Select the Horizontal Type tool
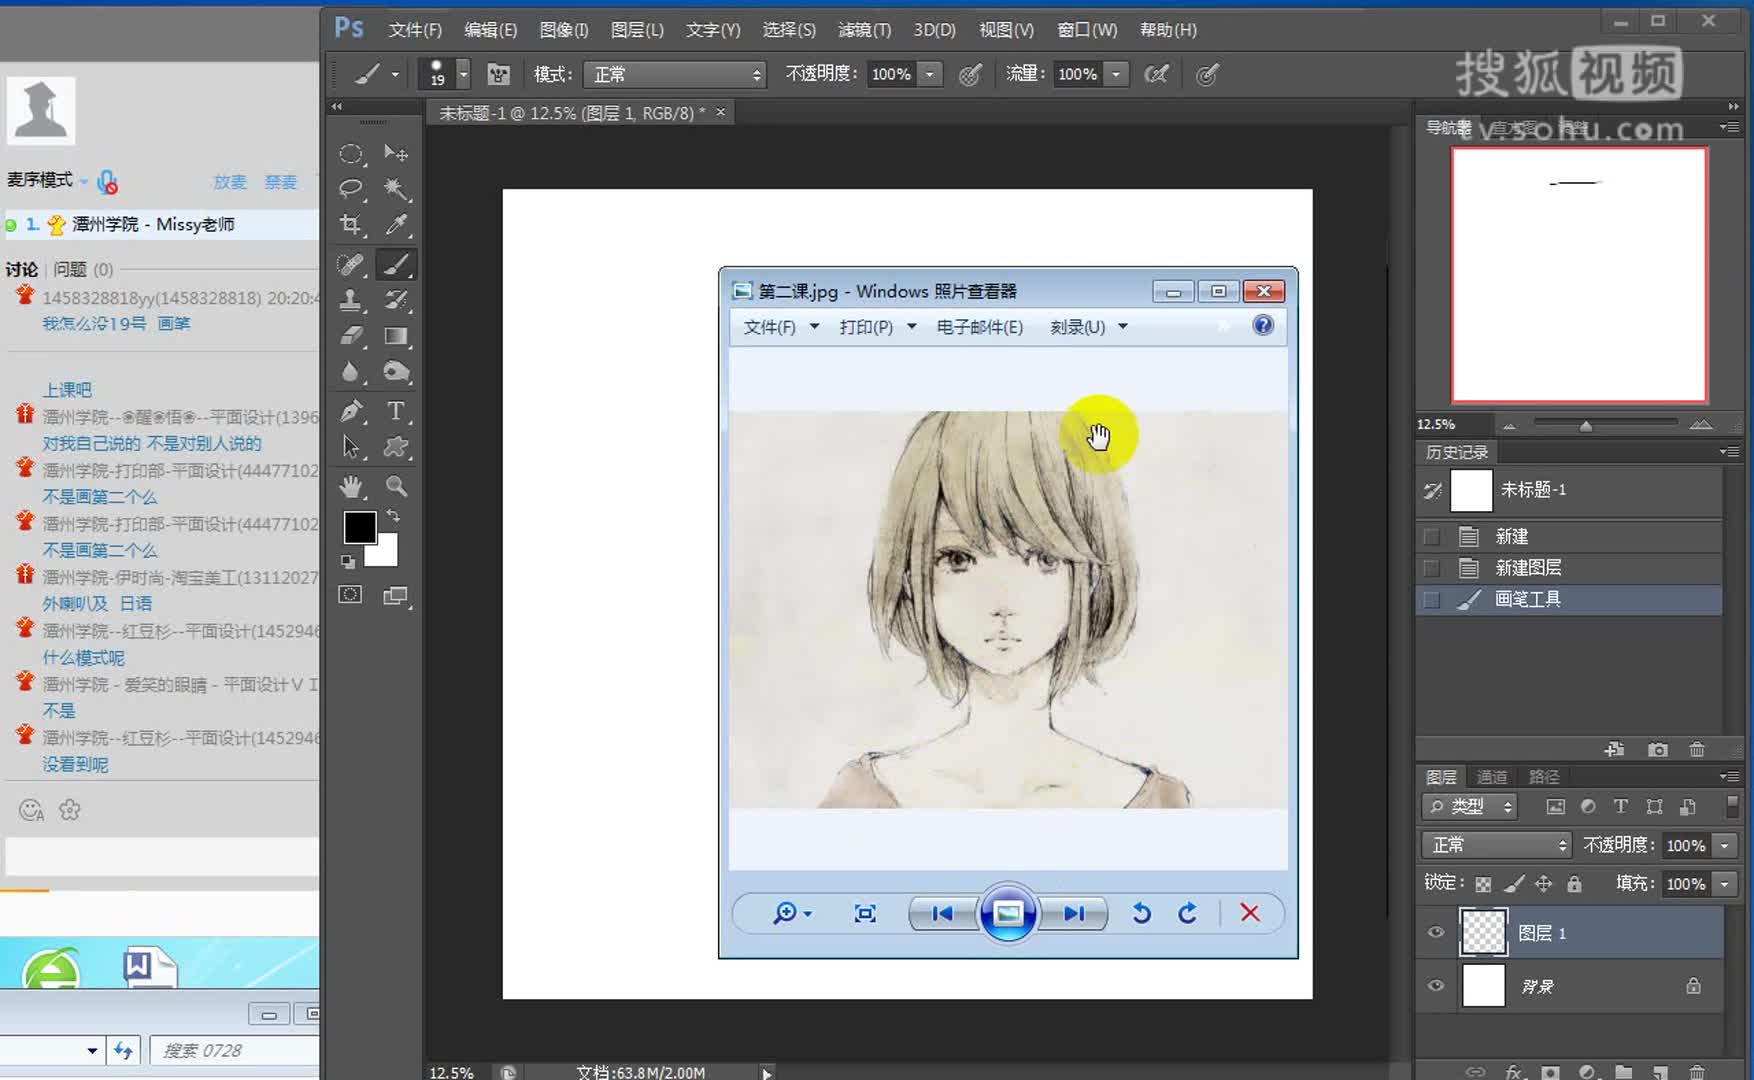1754x1080 pixels. coord(396,411)
